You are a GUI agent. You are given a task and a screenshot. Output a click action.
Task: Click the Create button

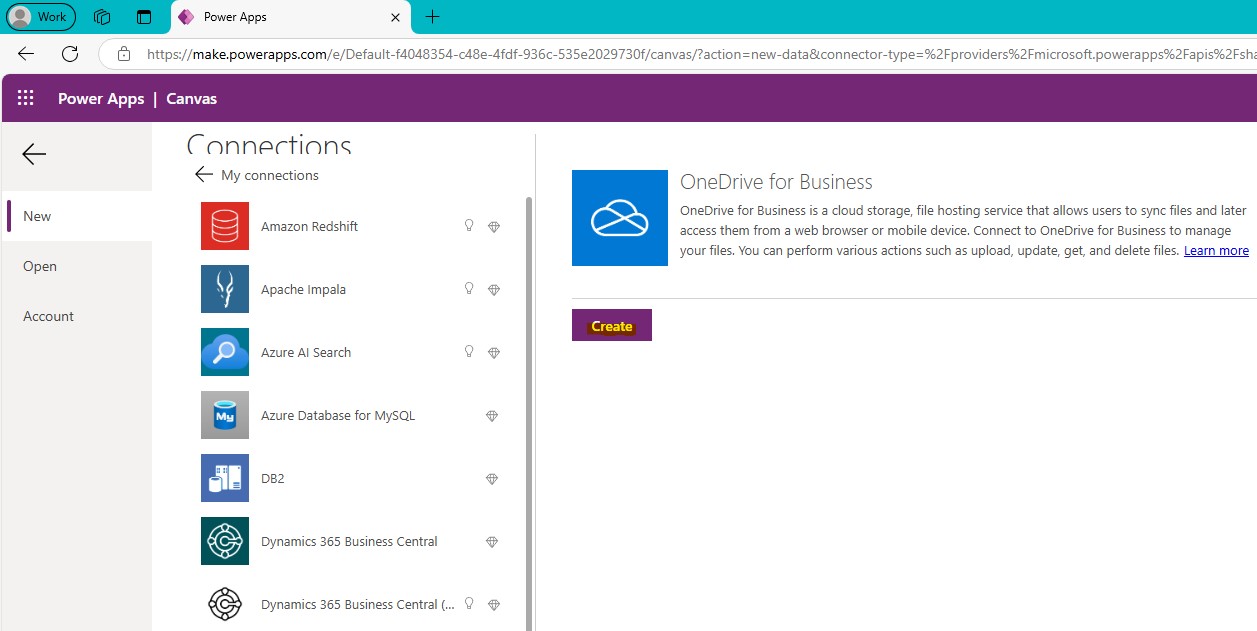pyautogui.click(x=612, y=325)
